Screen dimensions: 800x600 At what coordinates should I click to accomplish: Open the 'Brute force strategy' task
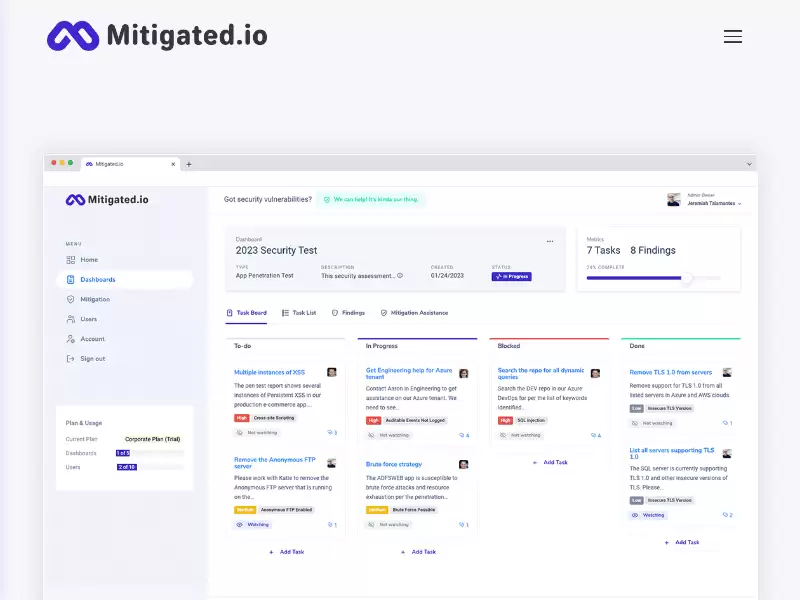click(x=394, y=464)
